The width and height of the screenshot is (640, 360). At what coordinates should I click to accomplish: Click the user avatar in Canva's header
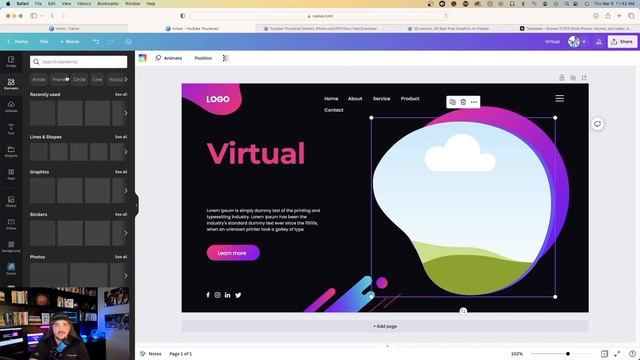pyautogui.click(x=574, y=42)
